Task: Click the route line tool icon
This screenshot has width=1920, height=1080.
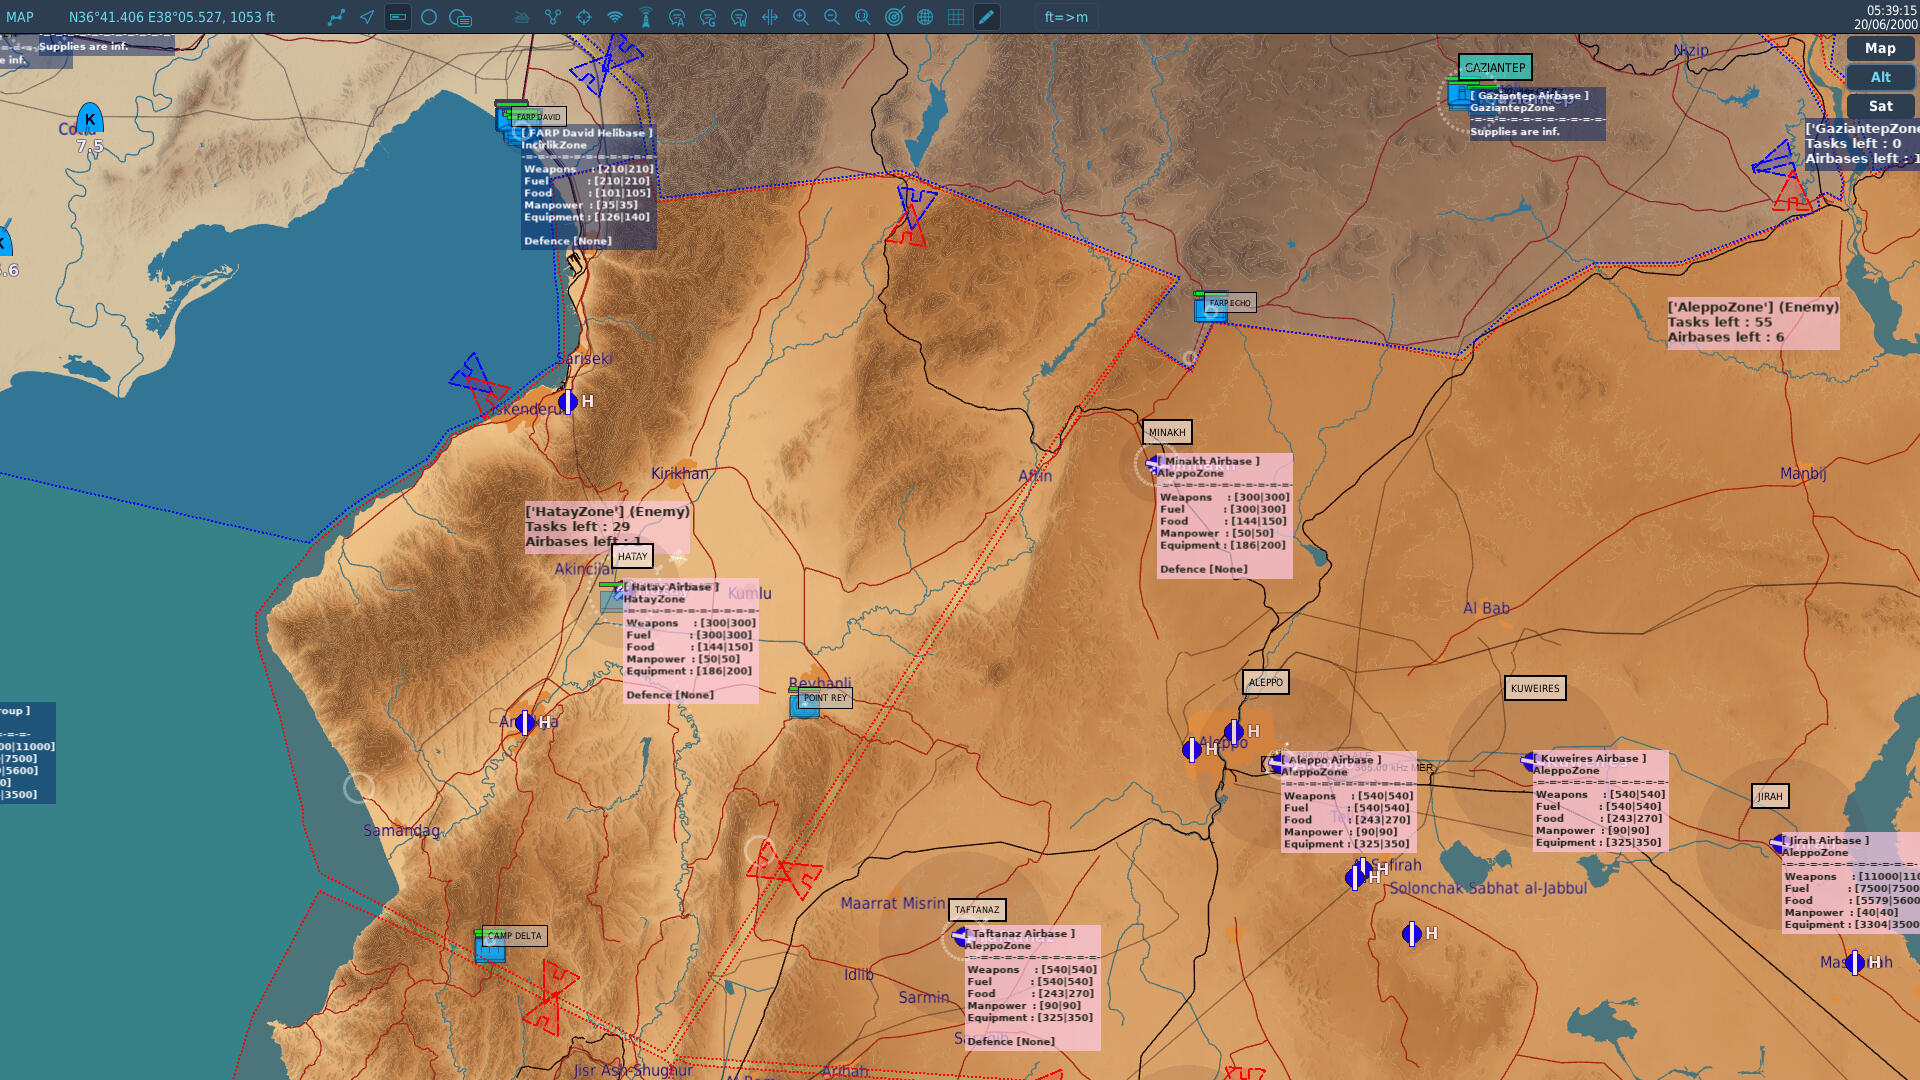Action: (x=336, y=17)
